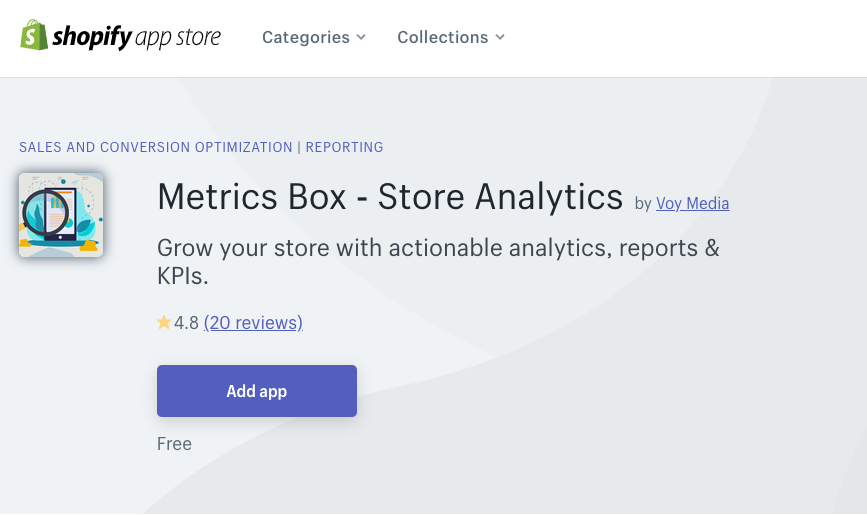Expand the Collections chevron arrow

click(x=500, y=37)
